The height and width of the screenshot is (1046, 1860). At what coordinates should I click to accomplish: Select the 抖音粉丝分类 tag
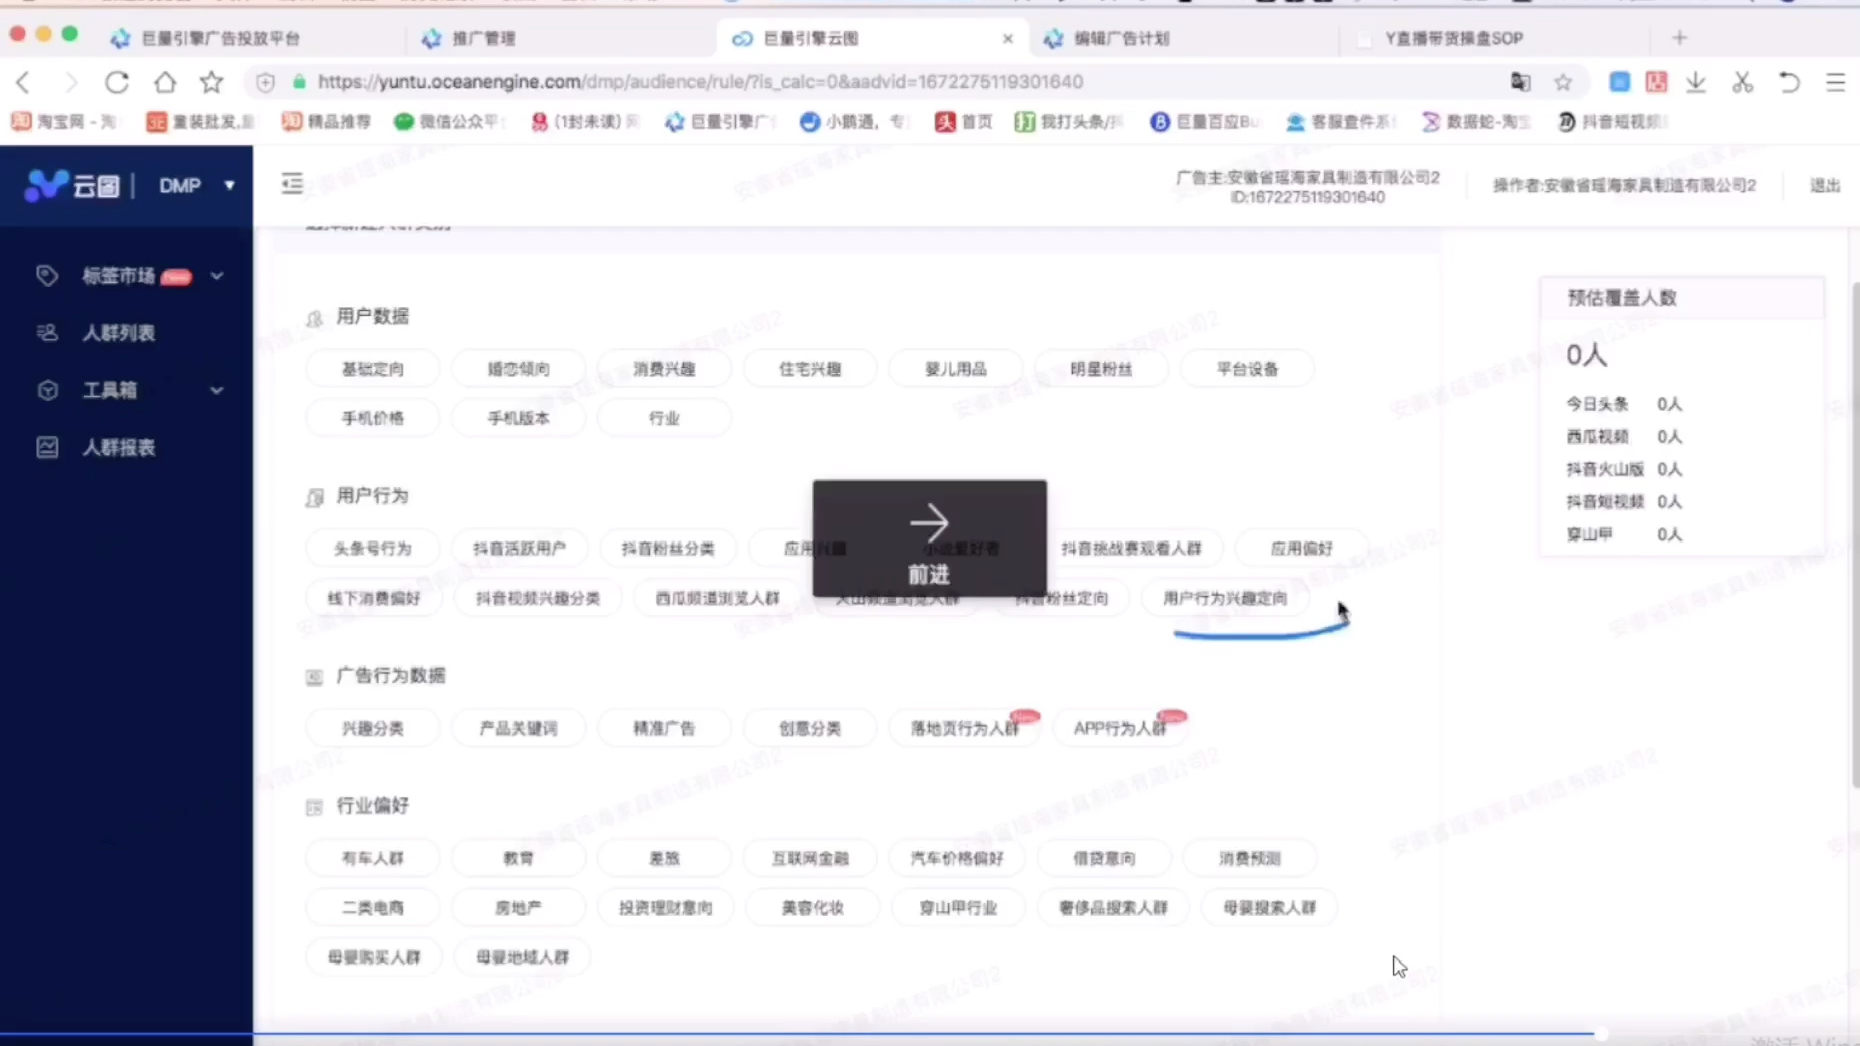(668, 548)
